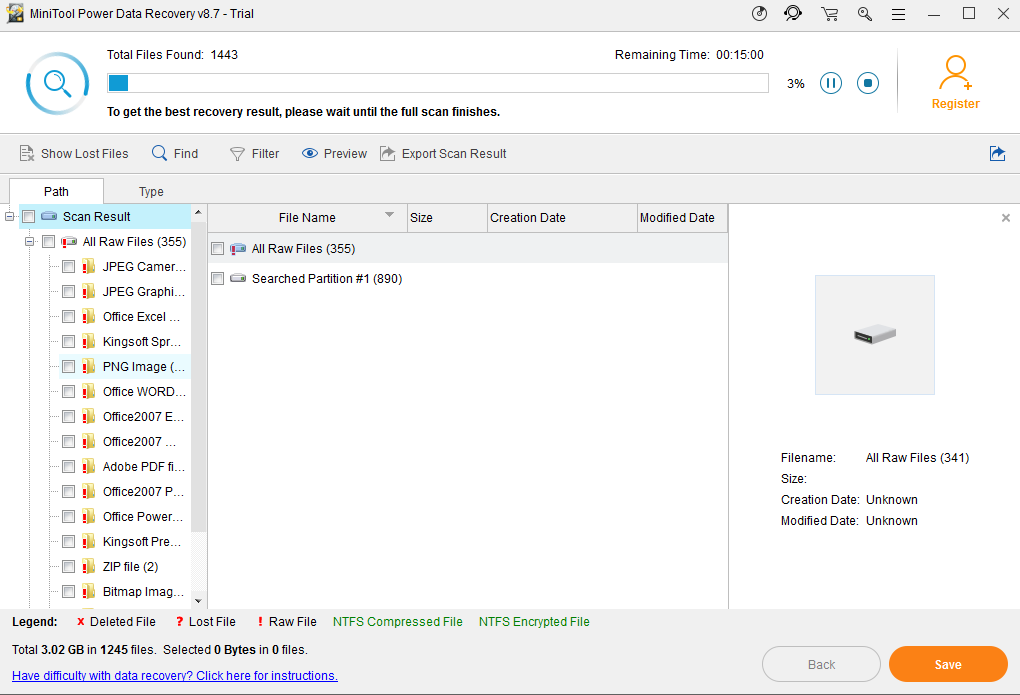The image size is (1020, 695).
Task: Check the Office Excel checkbox
Action: coord(68,317)
